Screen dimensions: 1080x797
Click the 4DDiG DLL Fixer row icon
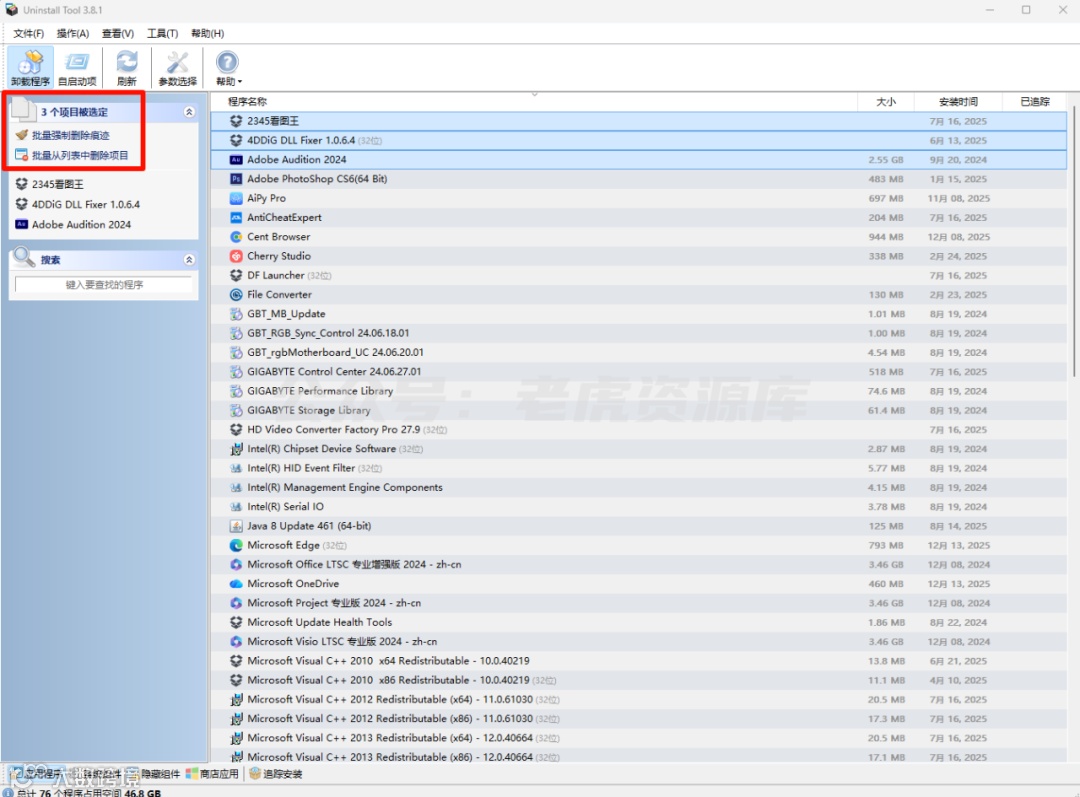pyautogui.click(x=236, y=141)
